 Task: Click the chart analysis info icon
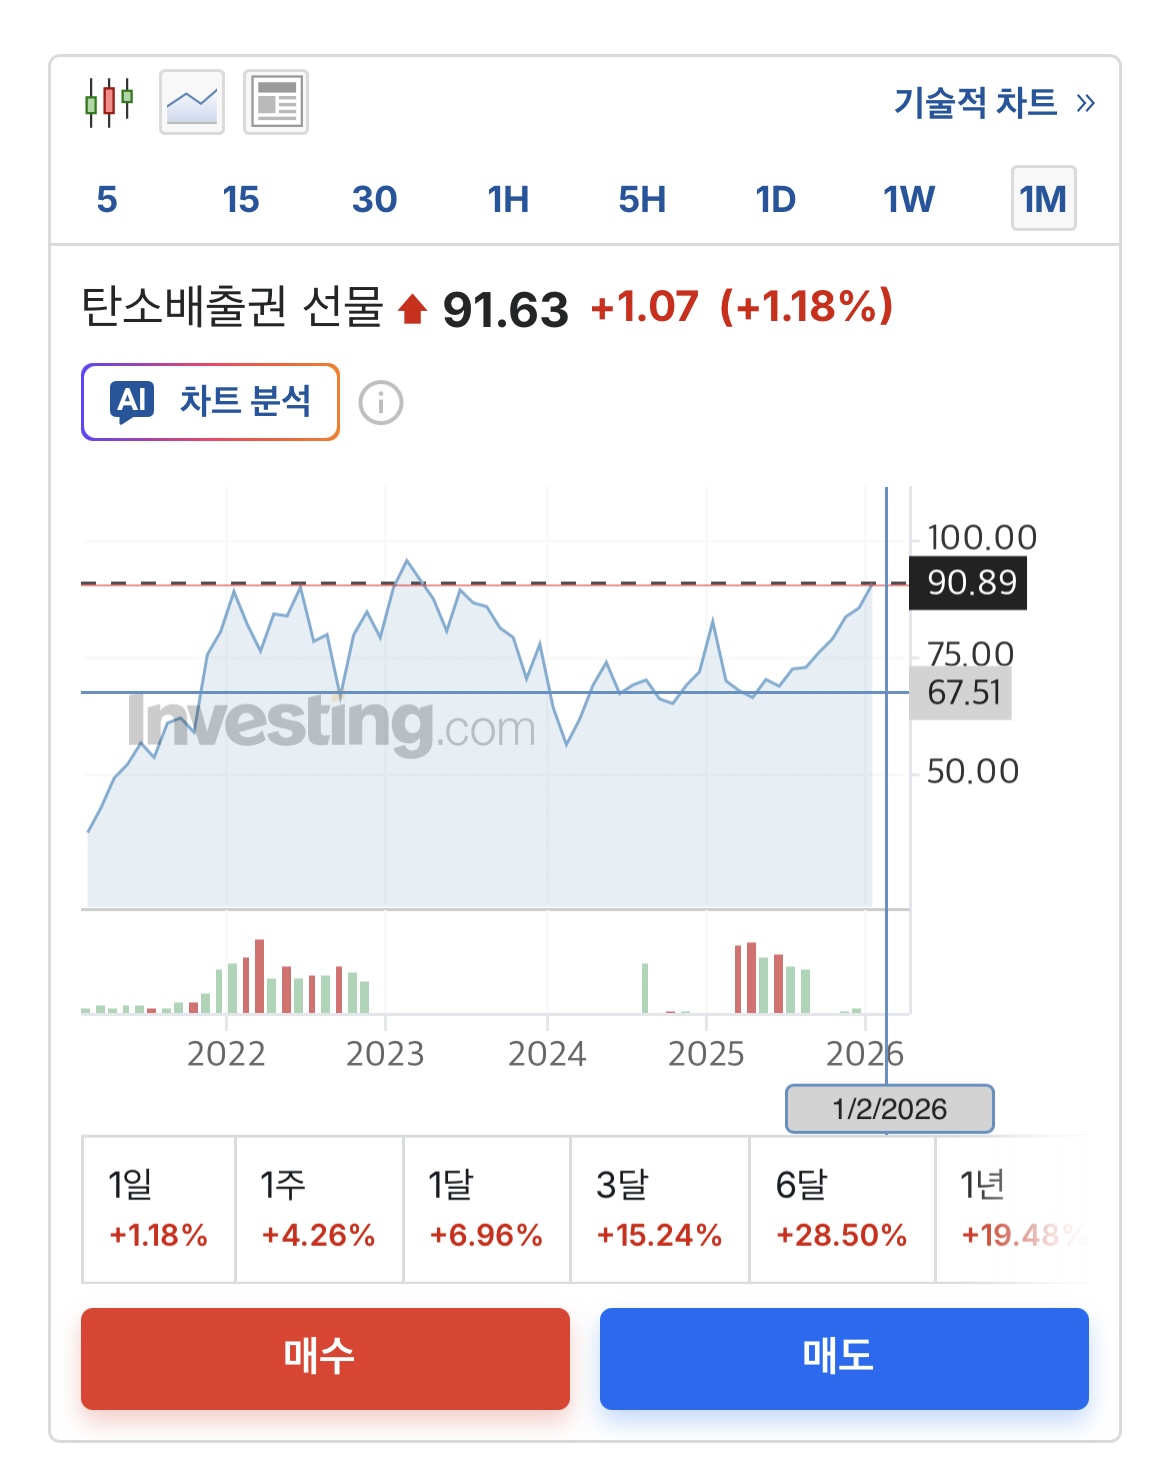click(x=381, y=403)
